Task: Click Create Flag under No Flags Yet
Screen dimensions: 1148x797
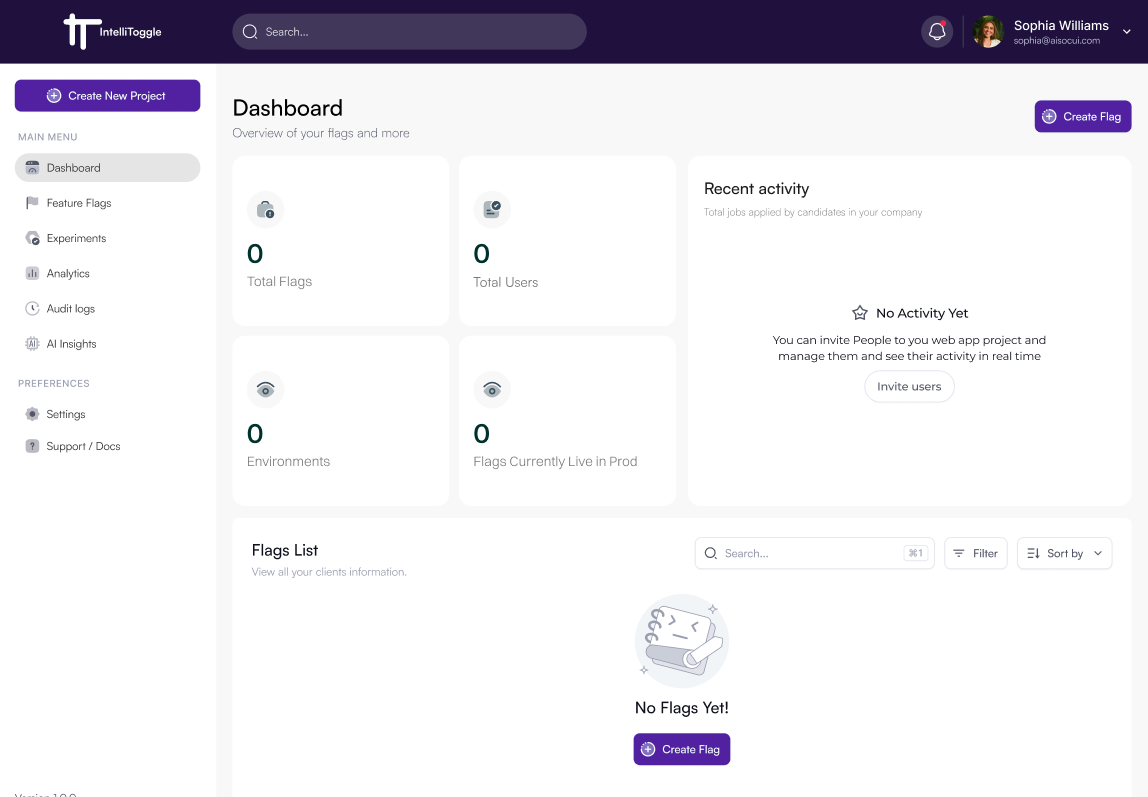Action: pyautogui.click(x=681, y=749)
